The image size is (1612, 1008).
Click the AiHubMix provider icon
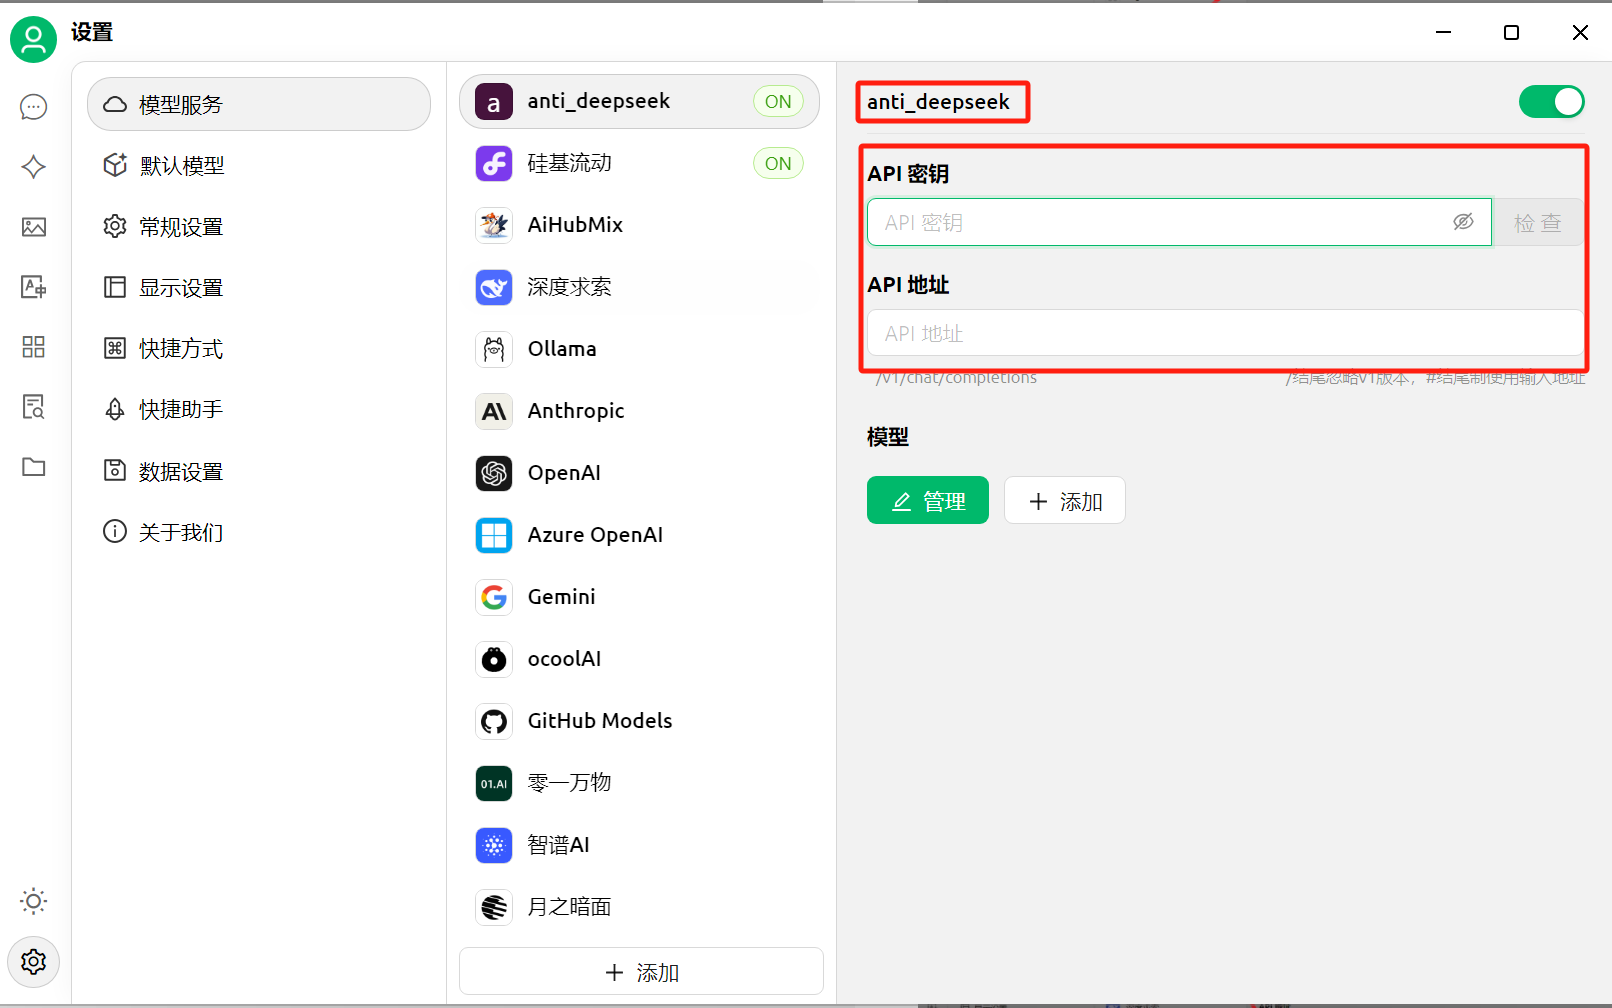coord(494,225)
